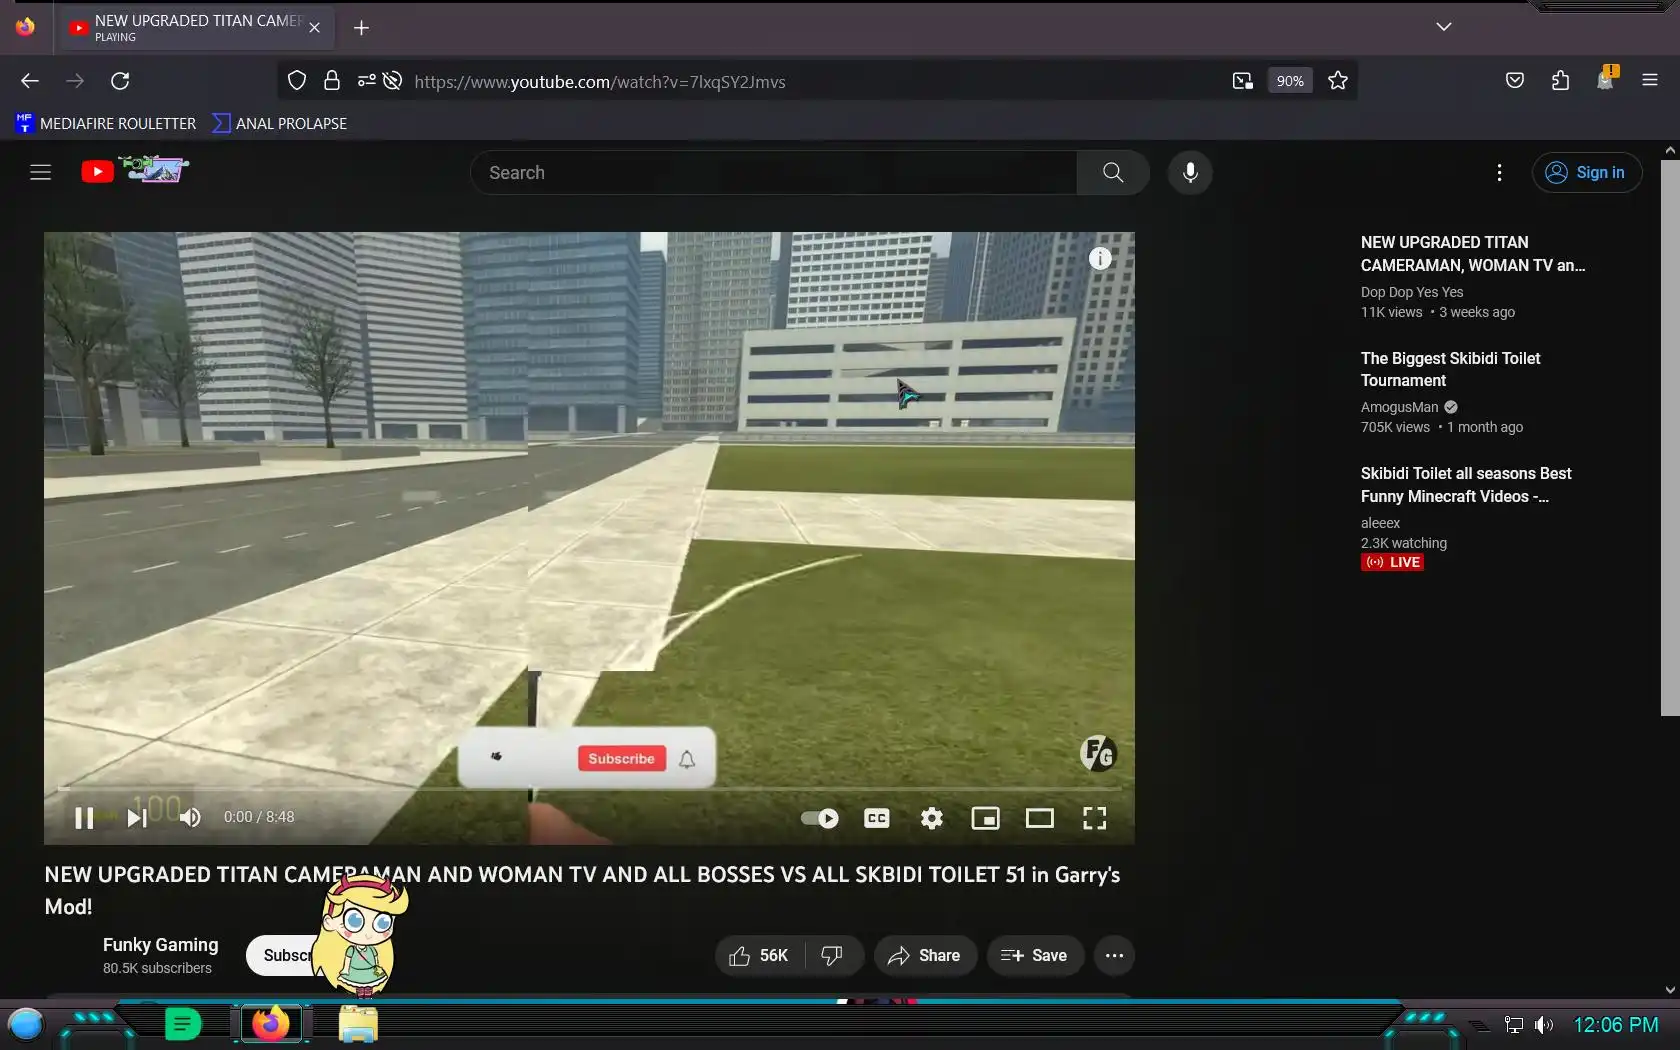Viewport: 1680px width, 1050px height.
Task: Open 'Skibidi Toilet all seasons' live stream
Action: point(1466,485)
